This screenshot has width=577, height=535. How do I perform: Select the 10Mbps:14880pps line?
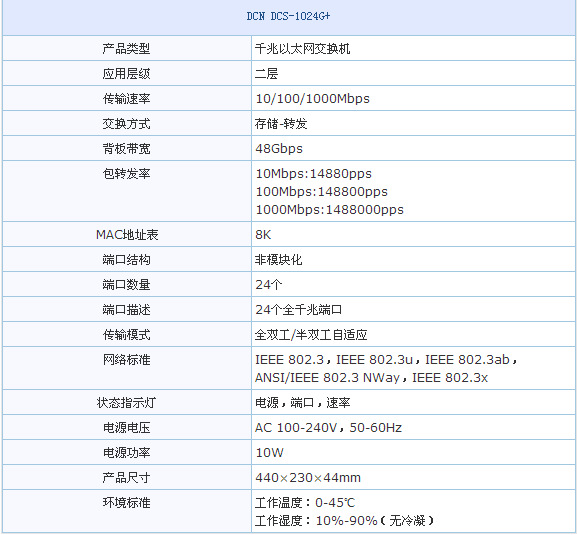pyautogui.click(x=314, y=174)
